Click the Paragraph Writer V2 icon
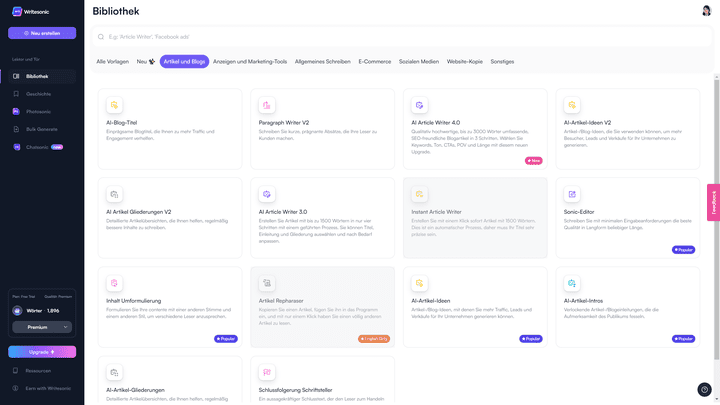 [266, 105]
